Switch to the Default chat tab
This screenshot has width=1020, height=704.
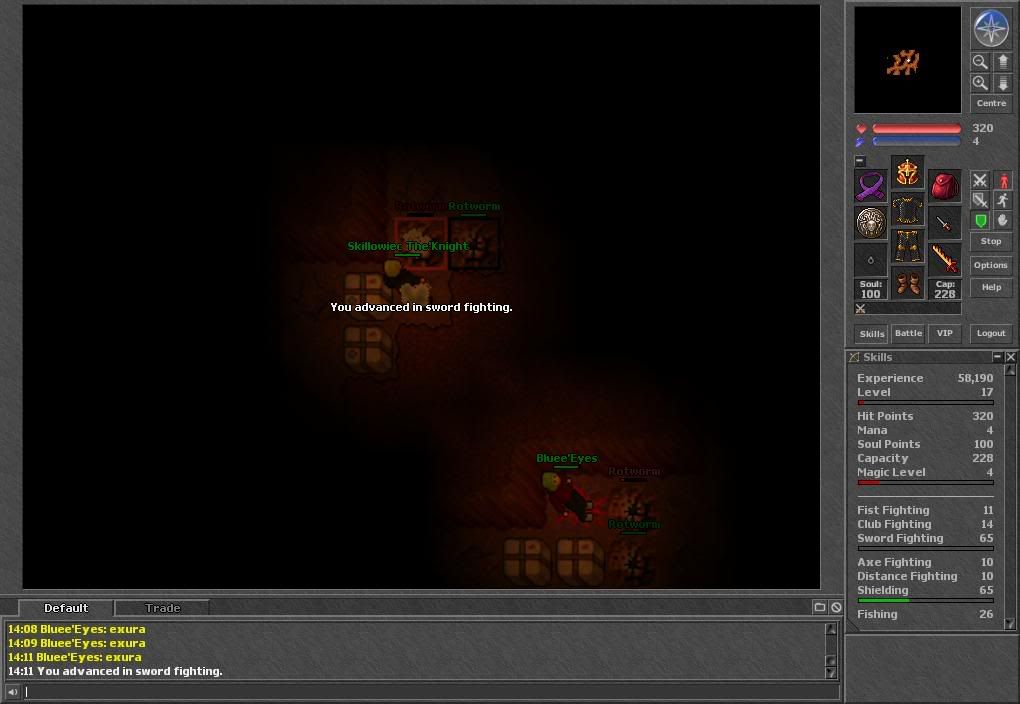coord(66,608)
